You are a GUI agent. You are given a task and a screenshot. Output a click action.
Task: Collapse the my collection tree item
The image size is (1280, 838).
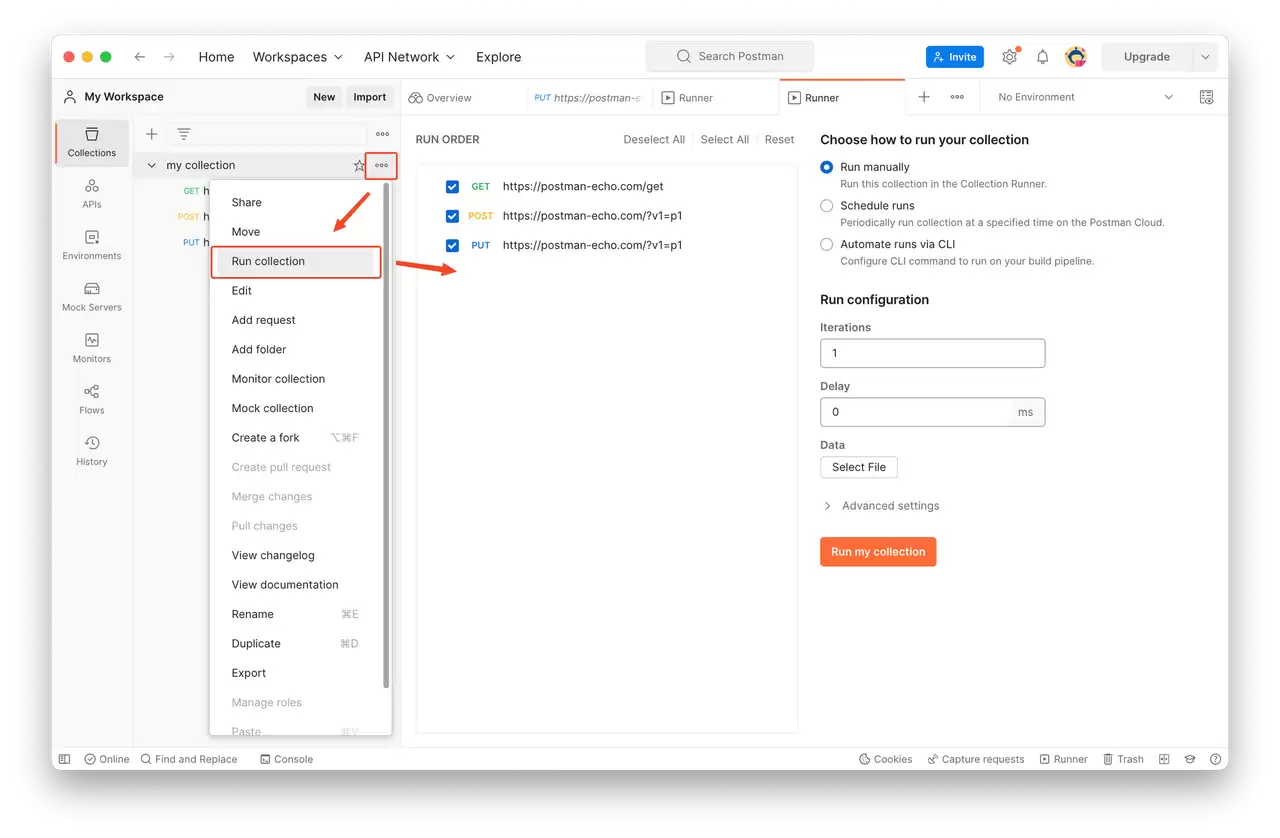(152, 166)
